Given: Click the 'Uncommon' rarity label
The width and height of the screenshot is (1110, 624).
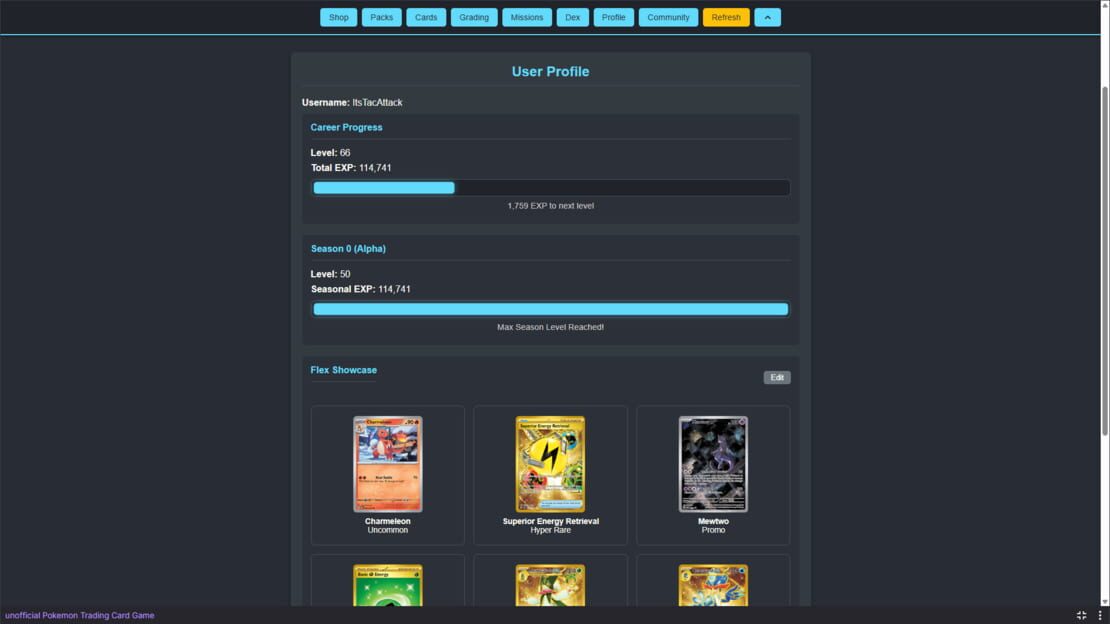Looking at the screenshot, I should click(388, 531).
